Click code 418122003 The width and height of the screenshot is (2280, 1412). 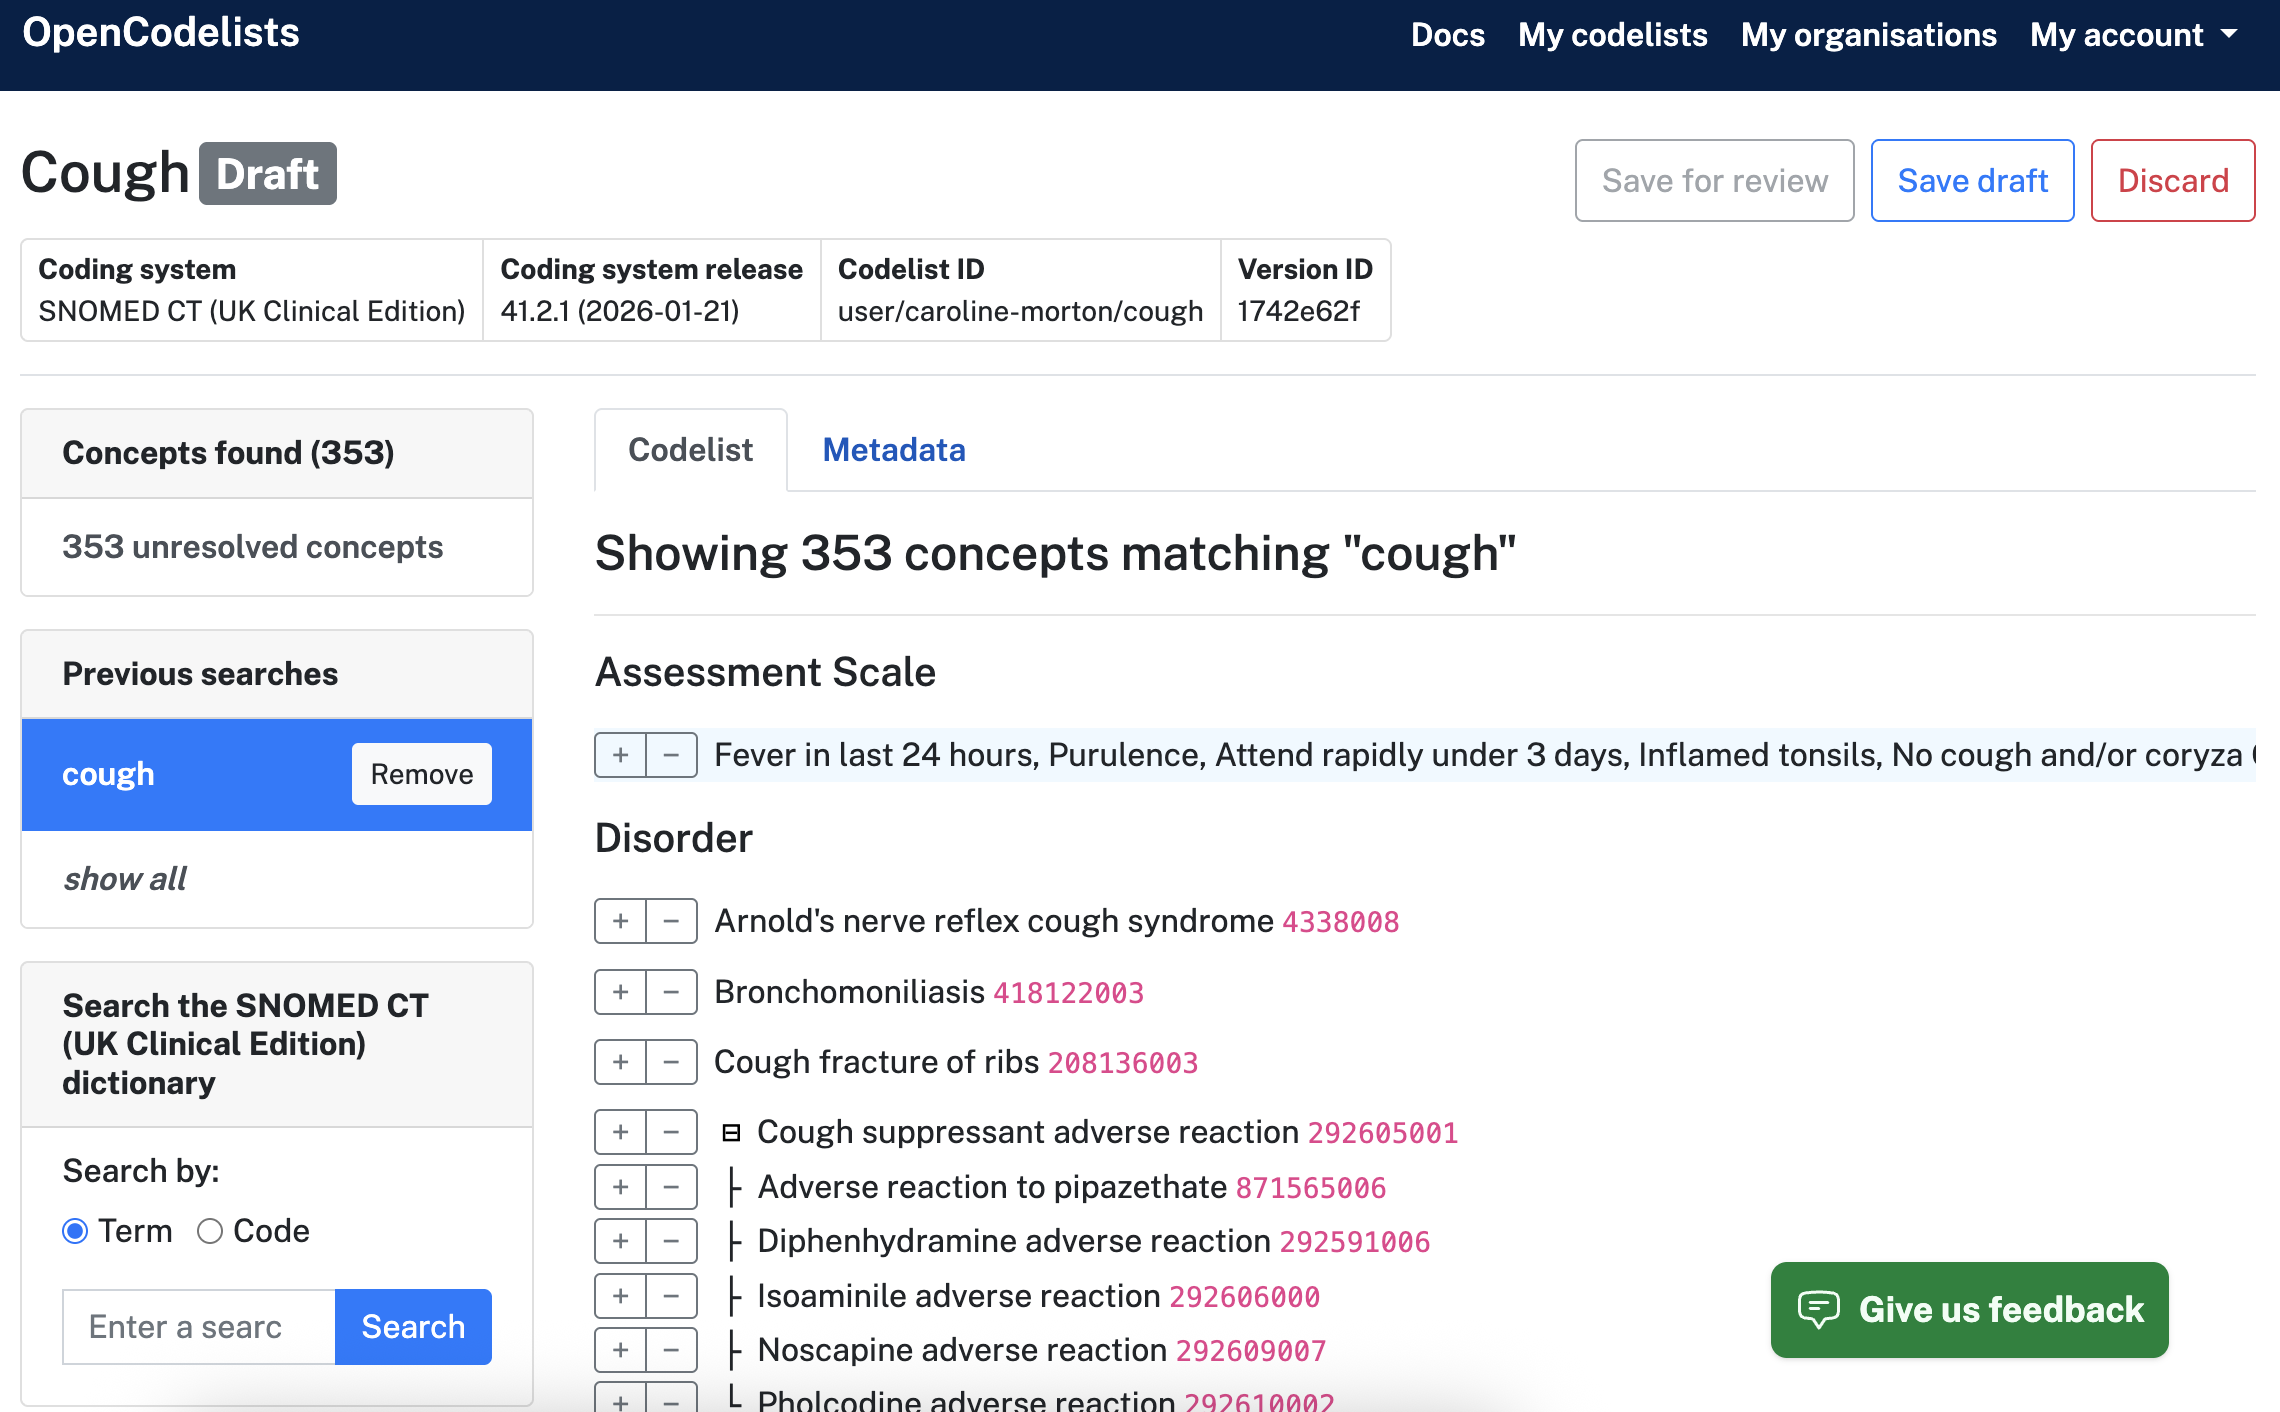click(1068, 993)
